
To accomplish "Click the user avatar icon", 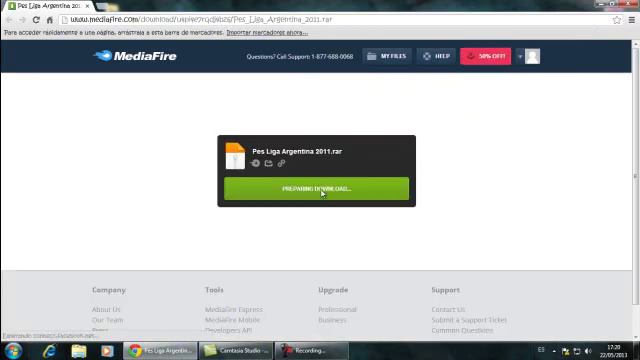I will [532, 56].
